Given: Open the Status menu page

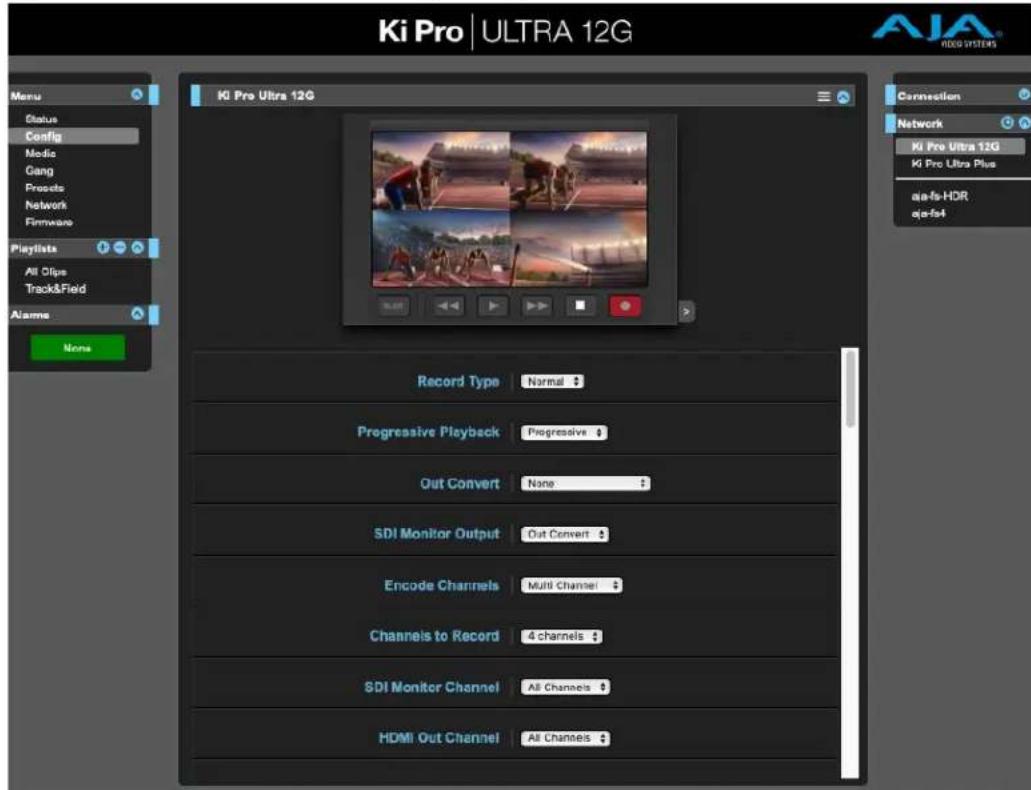Looking at the screenshot, I should coord(41,119).
